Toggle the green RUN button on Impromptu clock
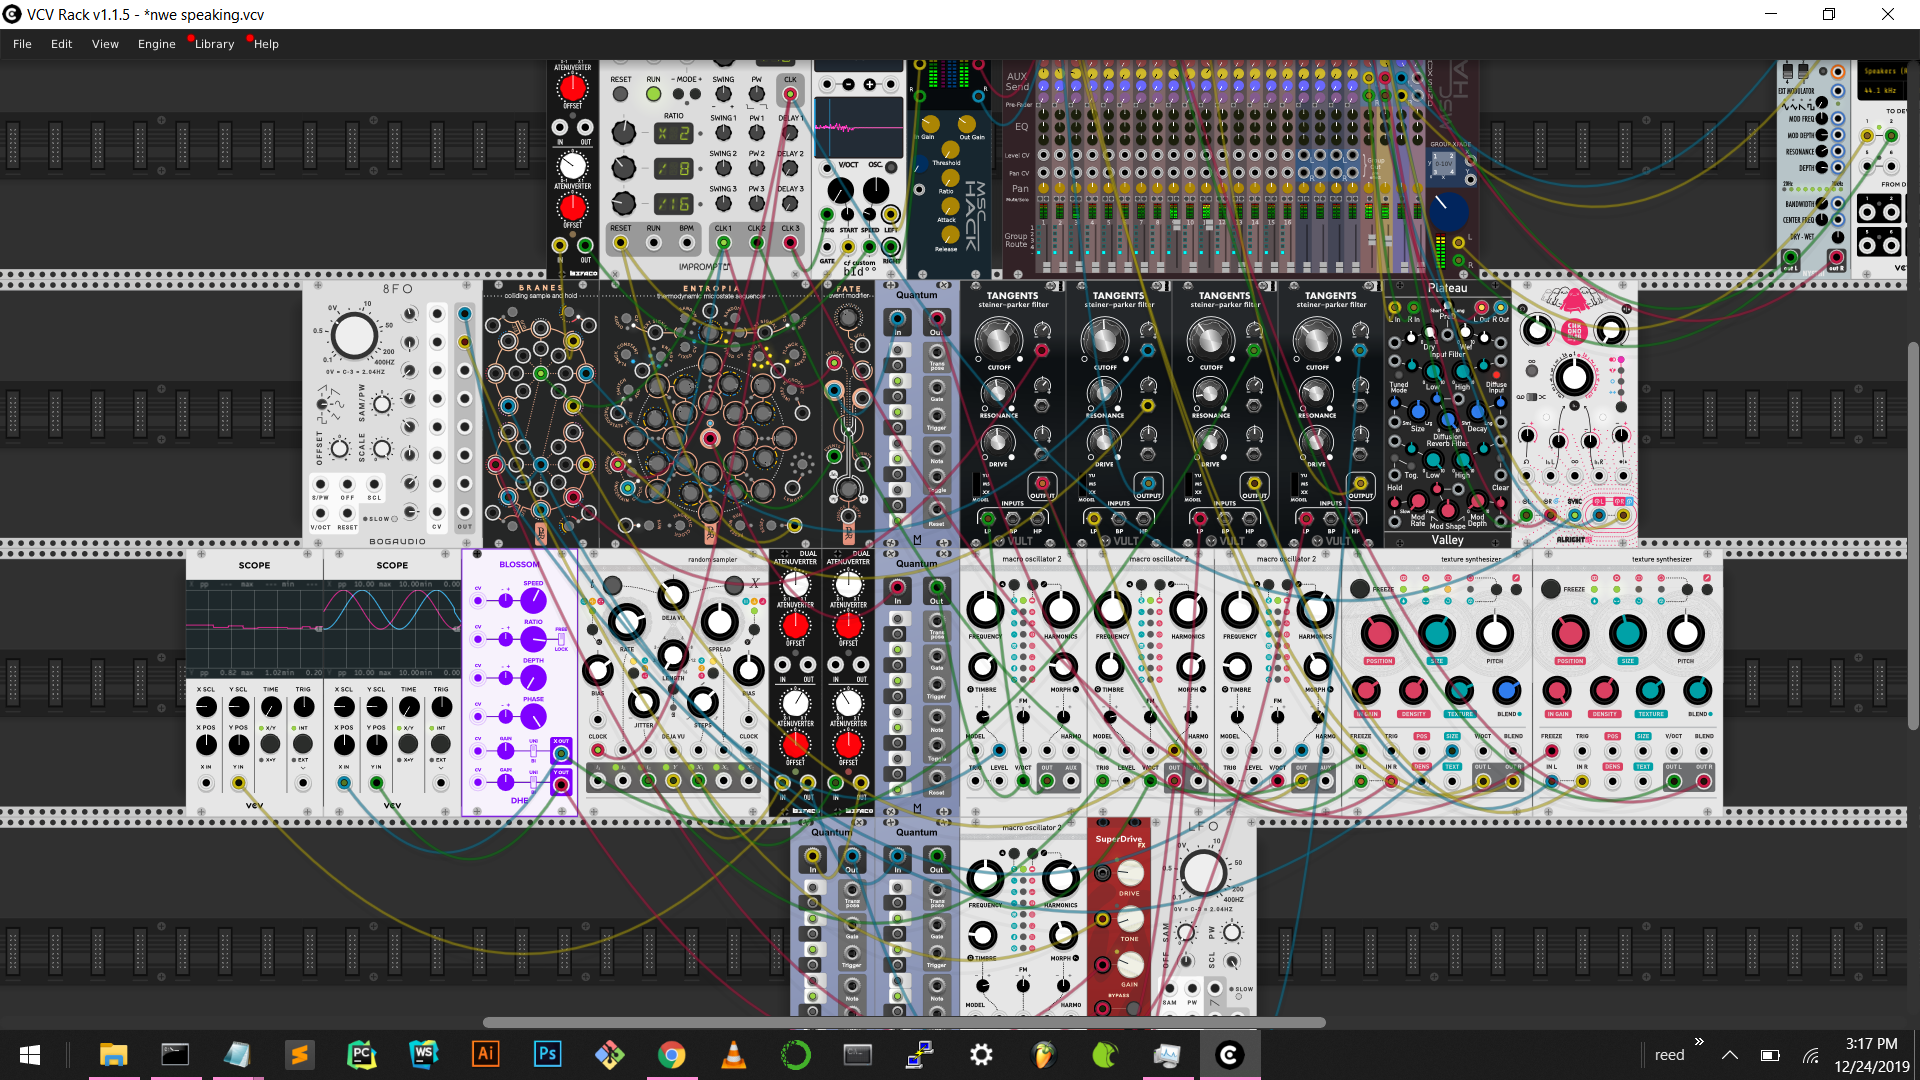The image size is (1920, 1080). (653, 94)
